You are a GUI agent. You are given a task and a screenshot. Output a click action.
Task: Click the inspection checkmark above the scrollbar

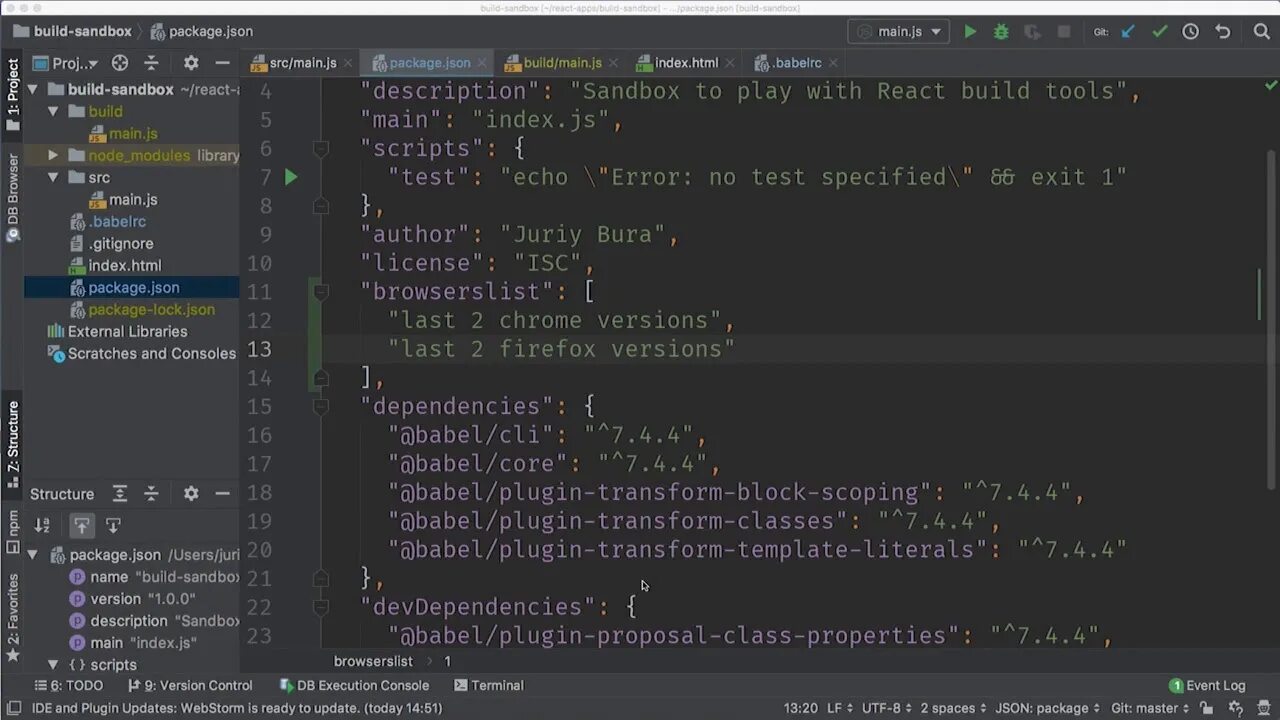click(1270, 87)
